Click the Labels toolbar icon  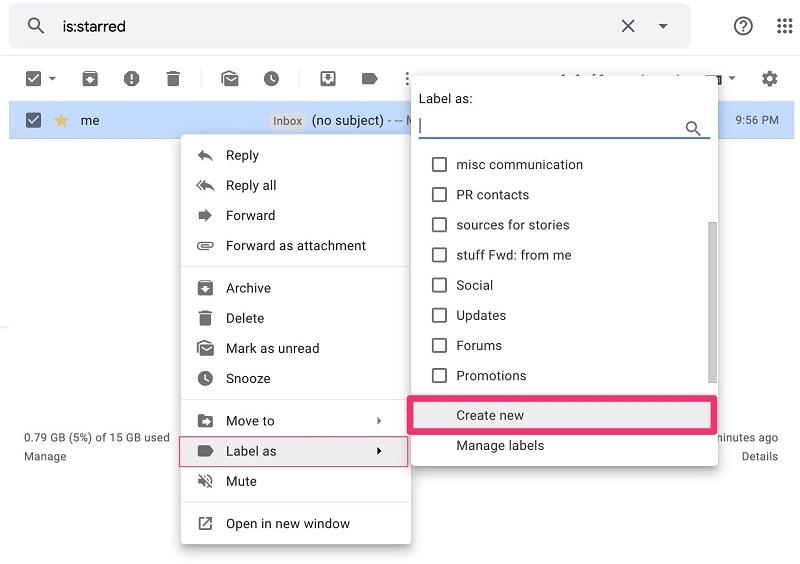click(369, 79)
